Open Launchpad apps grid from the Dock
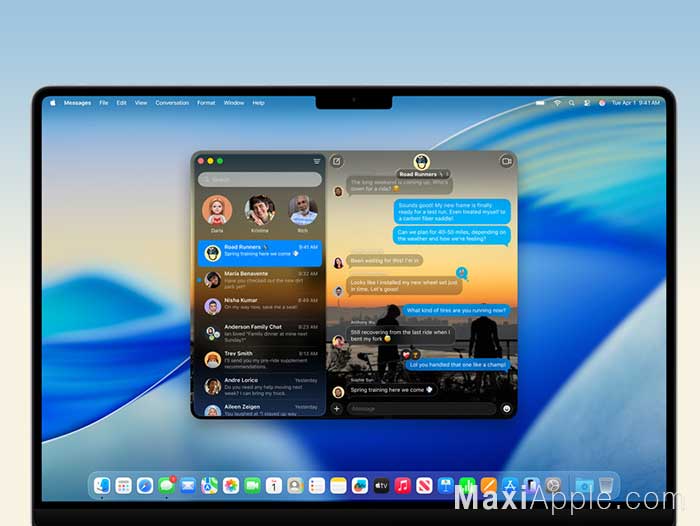 click(x=123, y=485)
